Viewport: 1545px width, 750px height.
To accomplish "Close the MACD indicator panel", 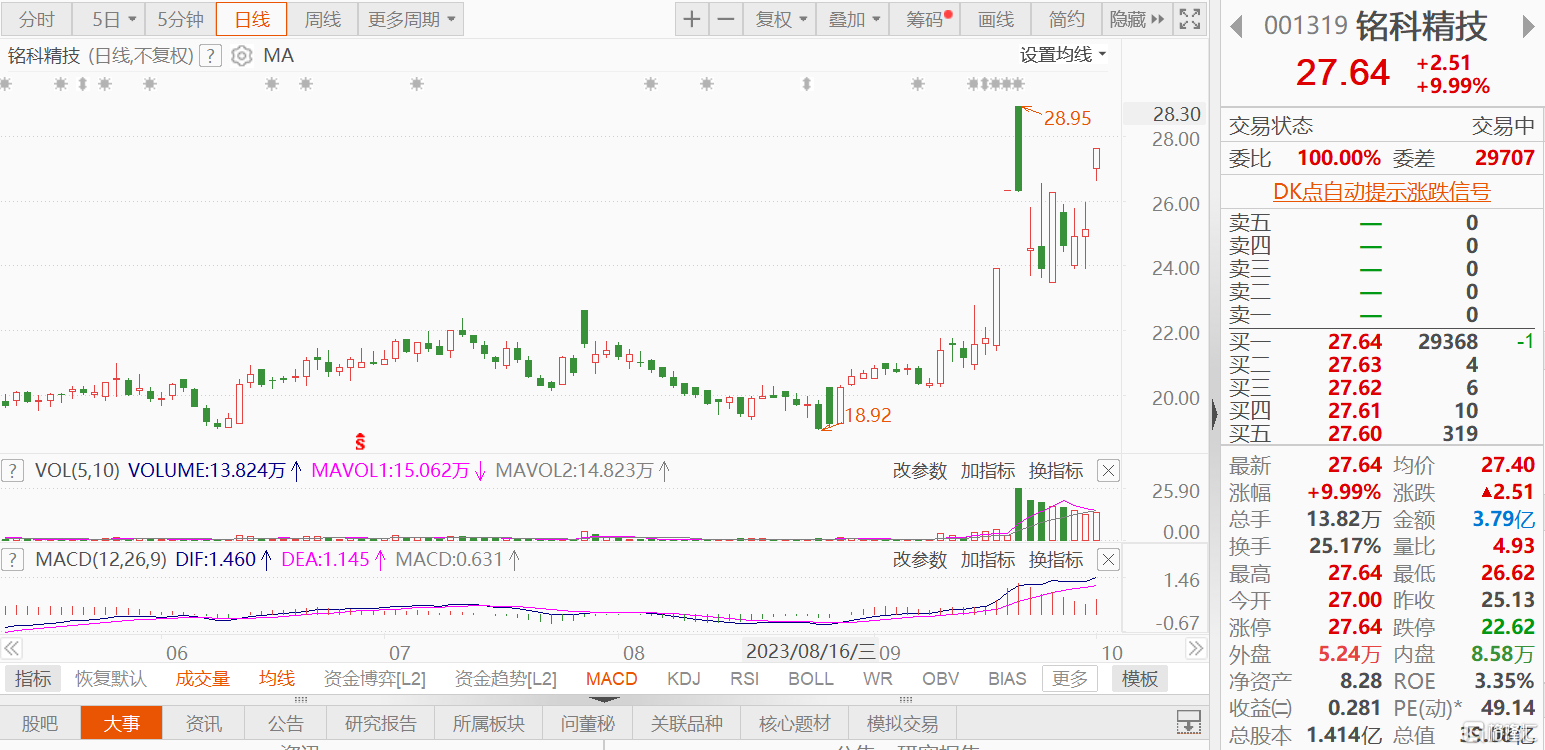I will [1108, 559].
